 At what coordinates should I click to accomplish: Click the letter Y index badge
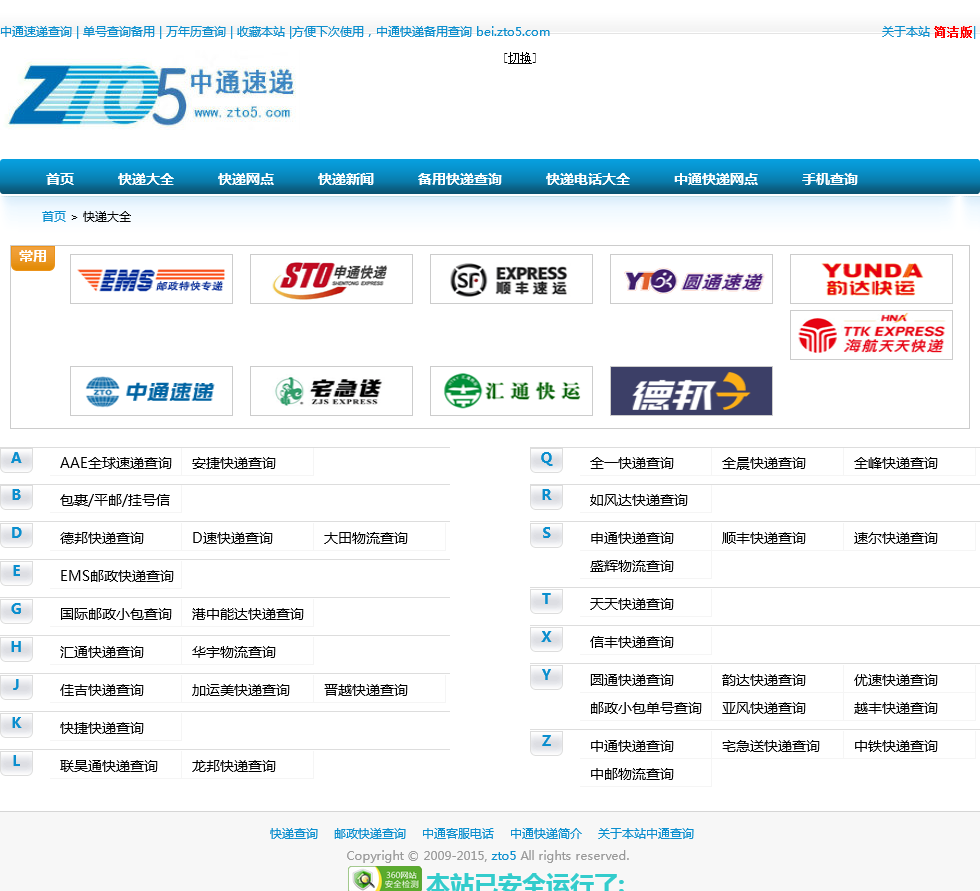546,676
